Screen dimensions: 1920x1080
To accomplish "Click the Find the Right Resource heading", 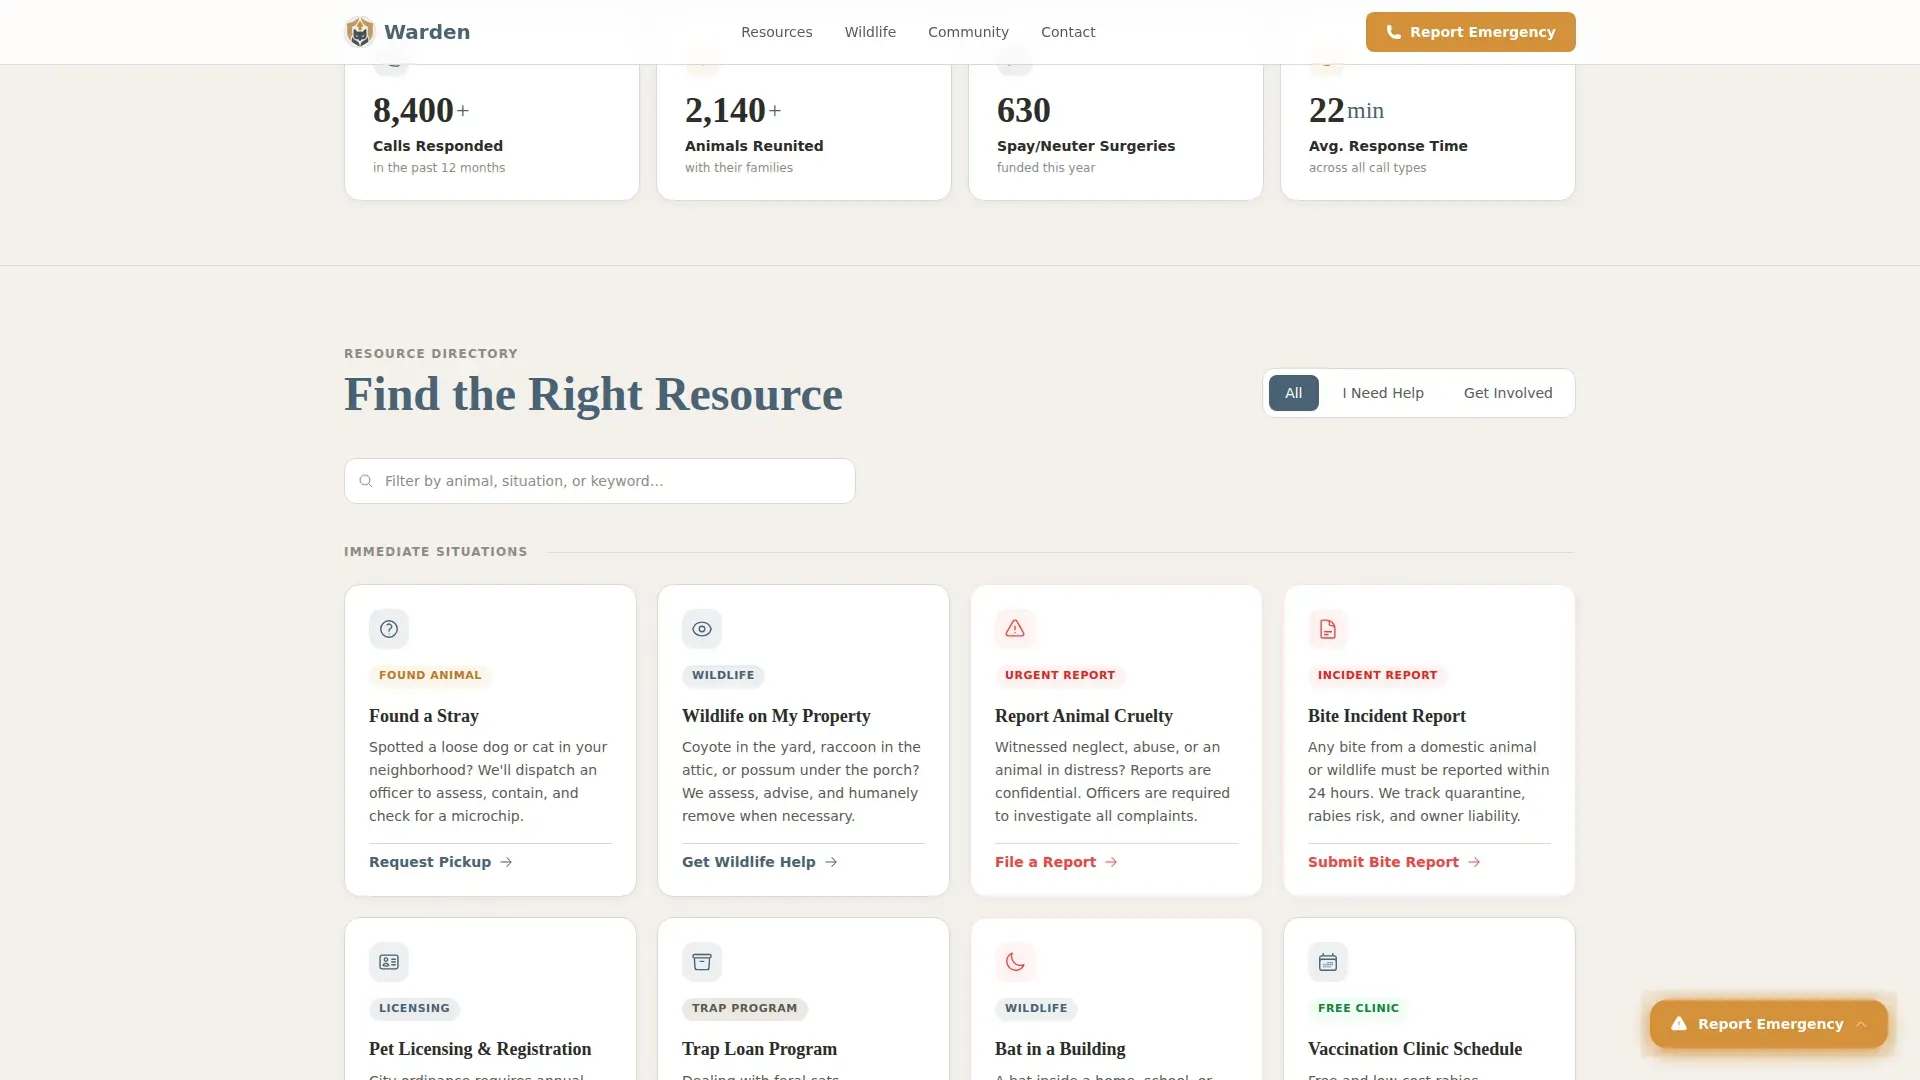I will point(594,394).
